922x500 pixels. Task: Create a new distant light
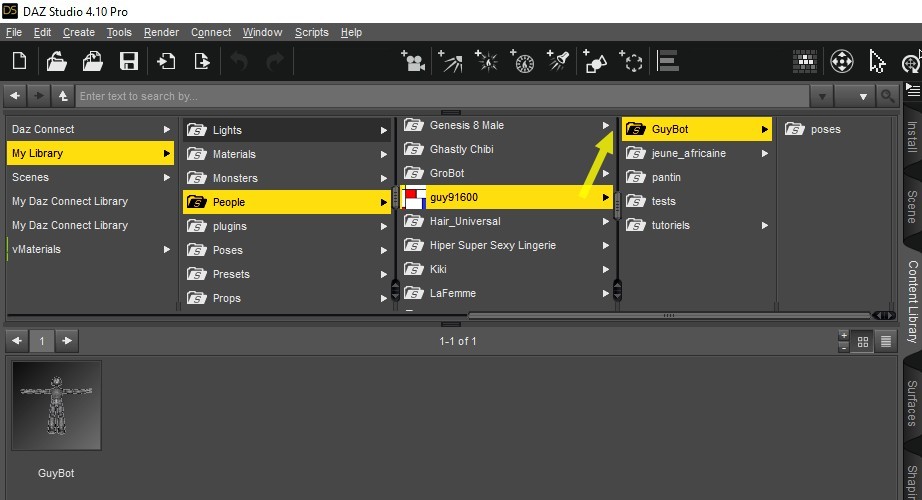450,61
